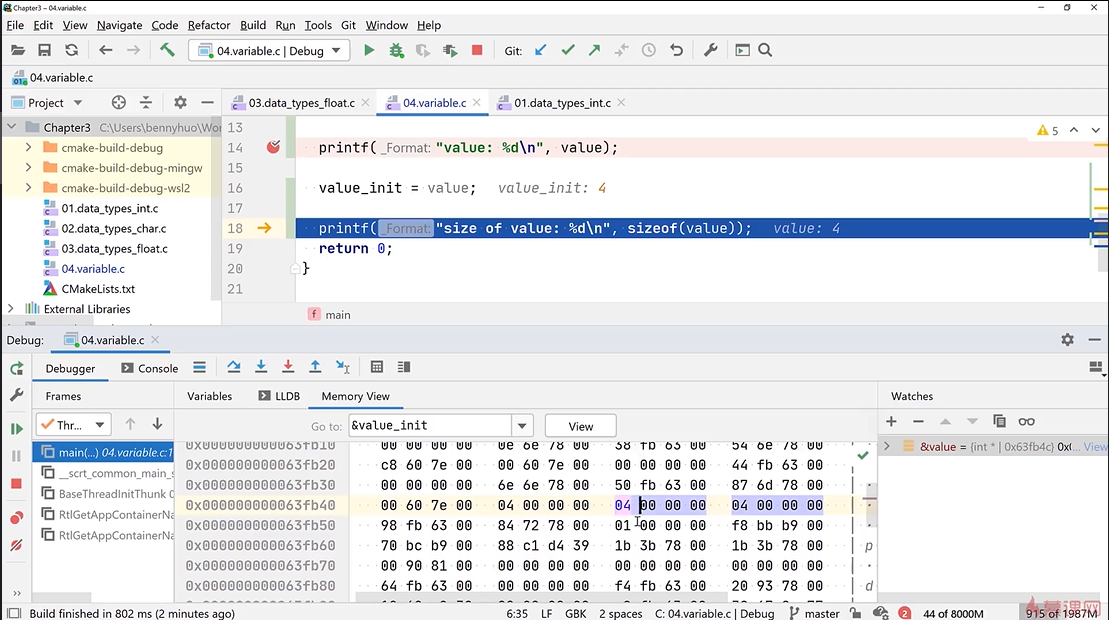Open the 04.variable.c | Debug configuration dropdown
1109x620 pixels.
point(269,50)
